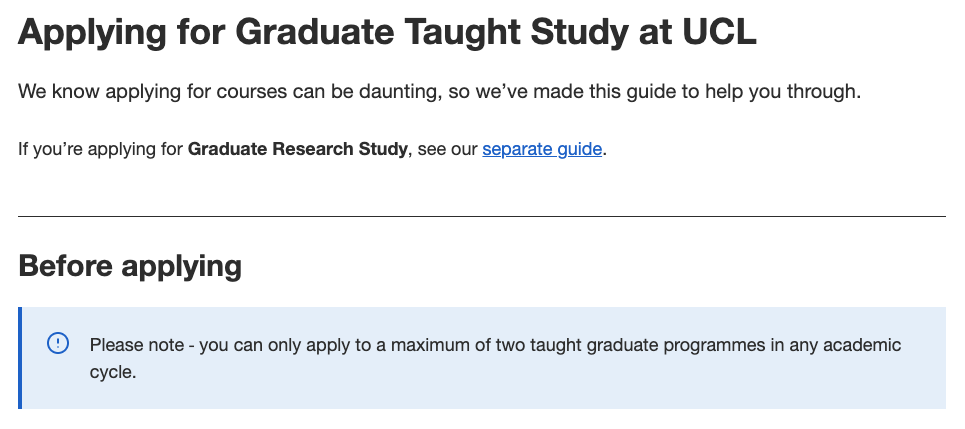Click the words see our before the link
Viewport: 965px width, 429px height.
pyautogui.click(x=447, y=150)
